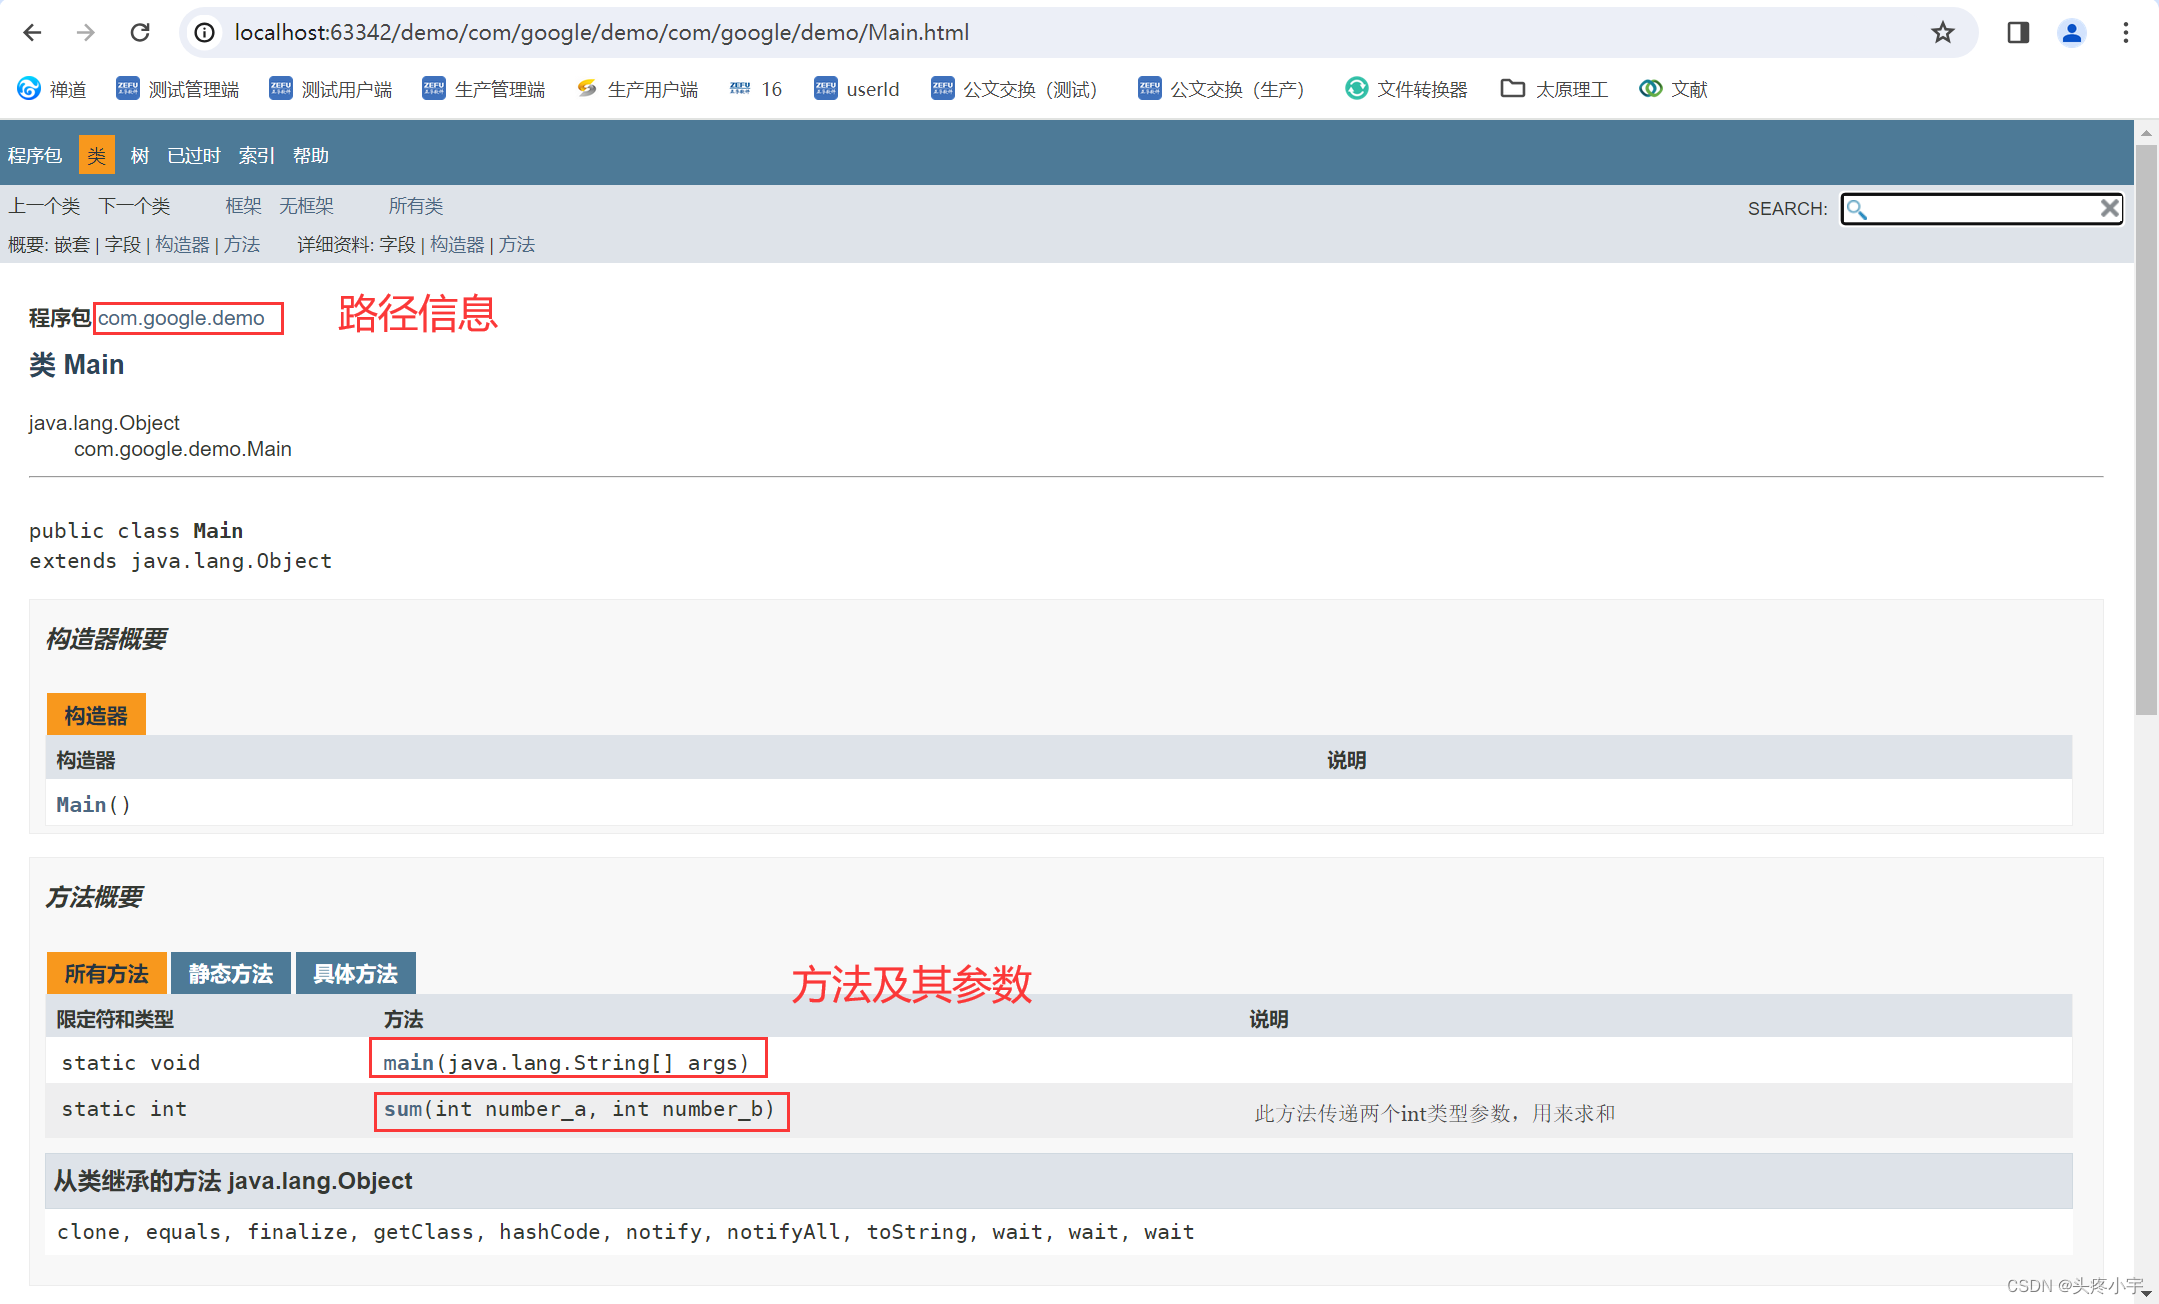The width and height of the screenshot is (2159, 1304).
Task: Open the 树 navigation item
Action: [x=139, y=155]
